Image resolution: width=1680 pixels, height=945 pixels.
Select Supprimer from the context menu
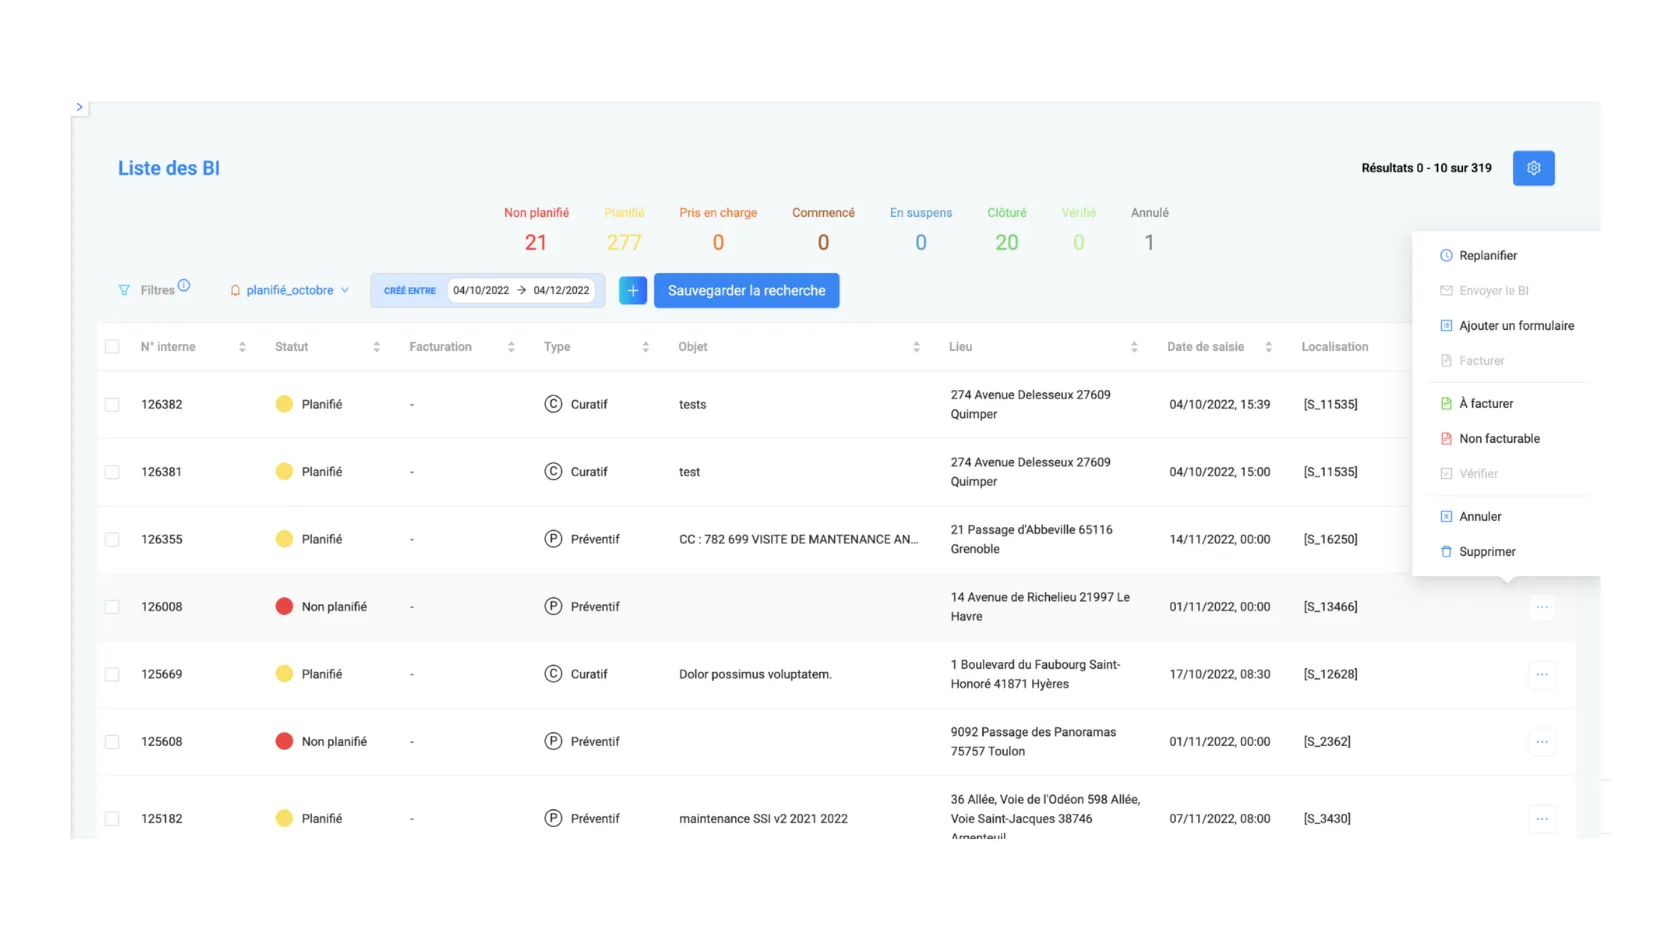[1486, 552]
